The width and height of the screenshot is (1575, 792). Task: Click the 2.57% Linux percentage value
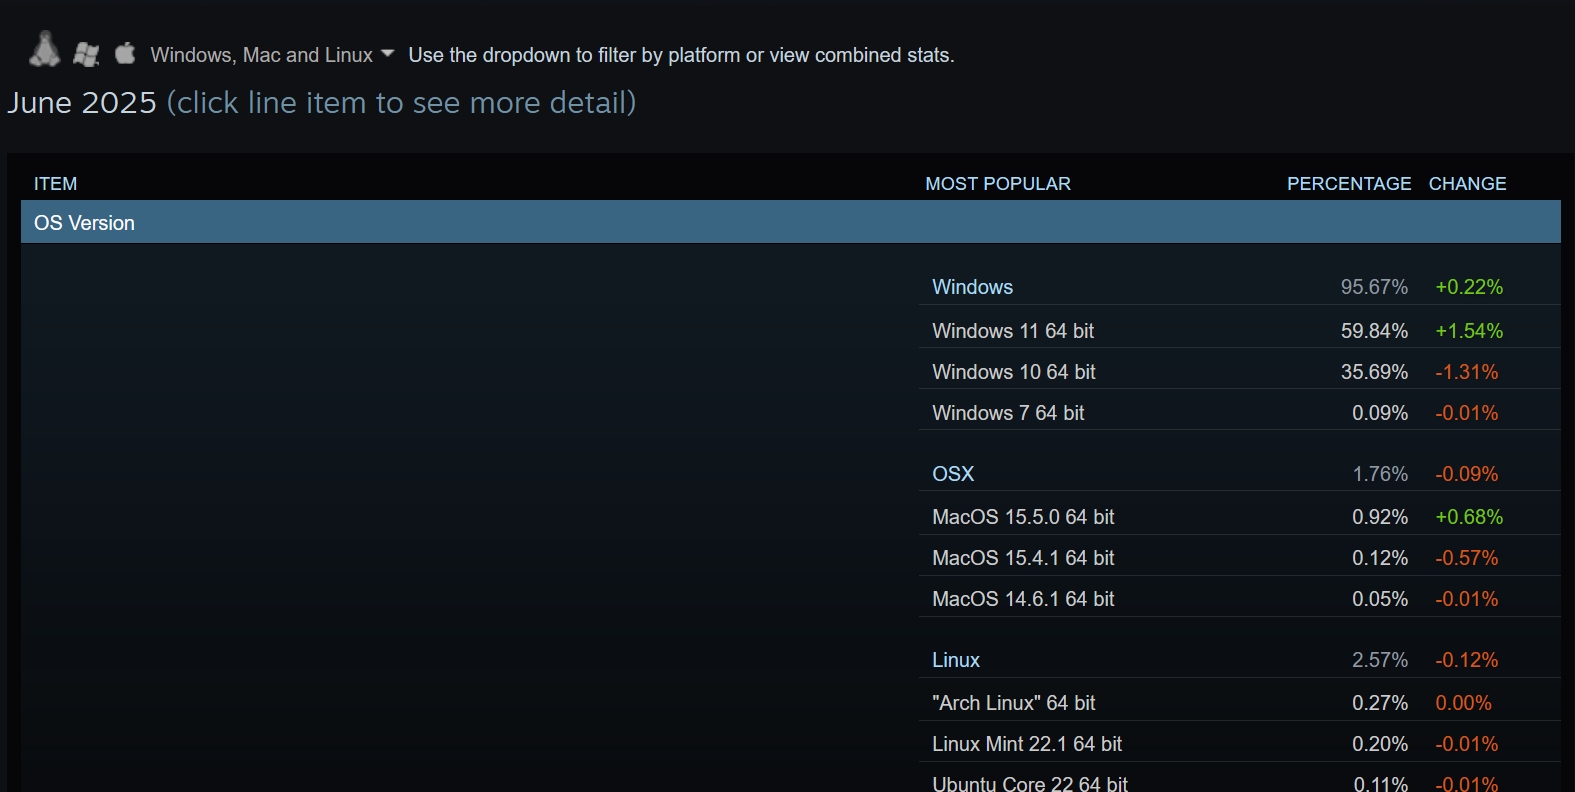[x=1380, y=660]
